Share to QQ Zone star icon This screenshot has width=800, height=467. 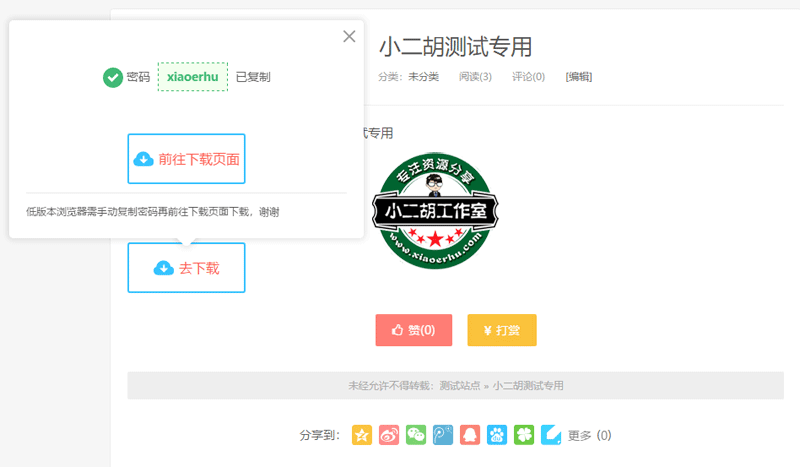[x=362, y=435]
